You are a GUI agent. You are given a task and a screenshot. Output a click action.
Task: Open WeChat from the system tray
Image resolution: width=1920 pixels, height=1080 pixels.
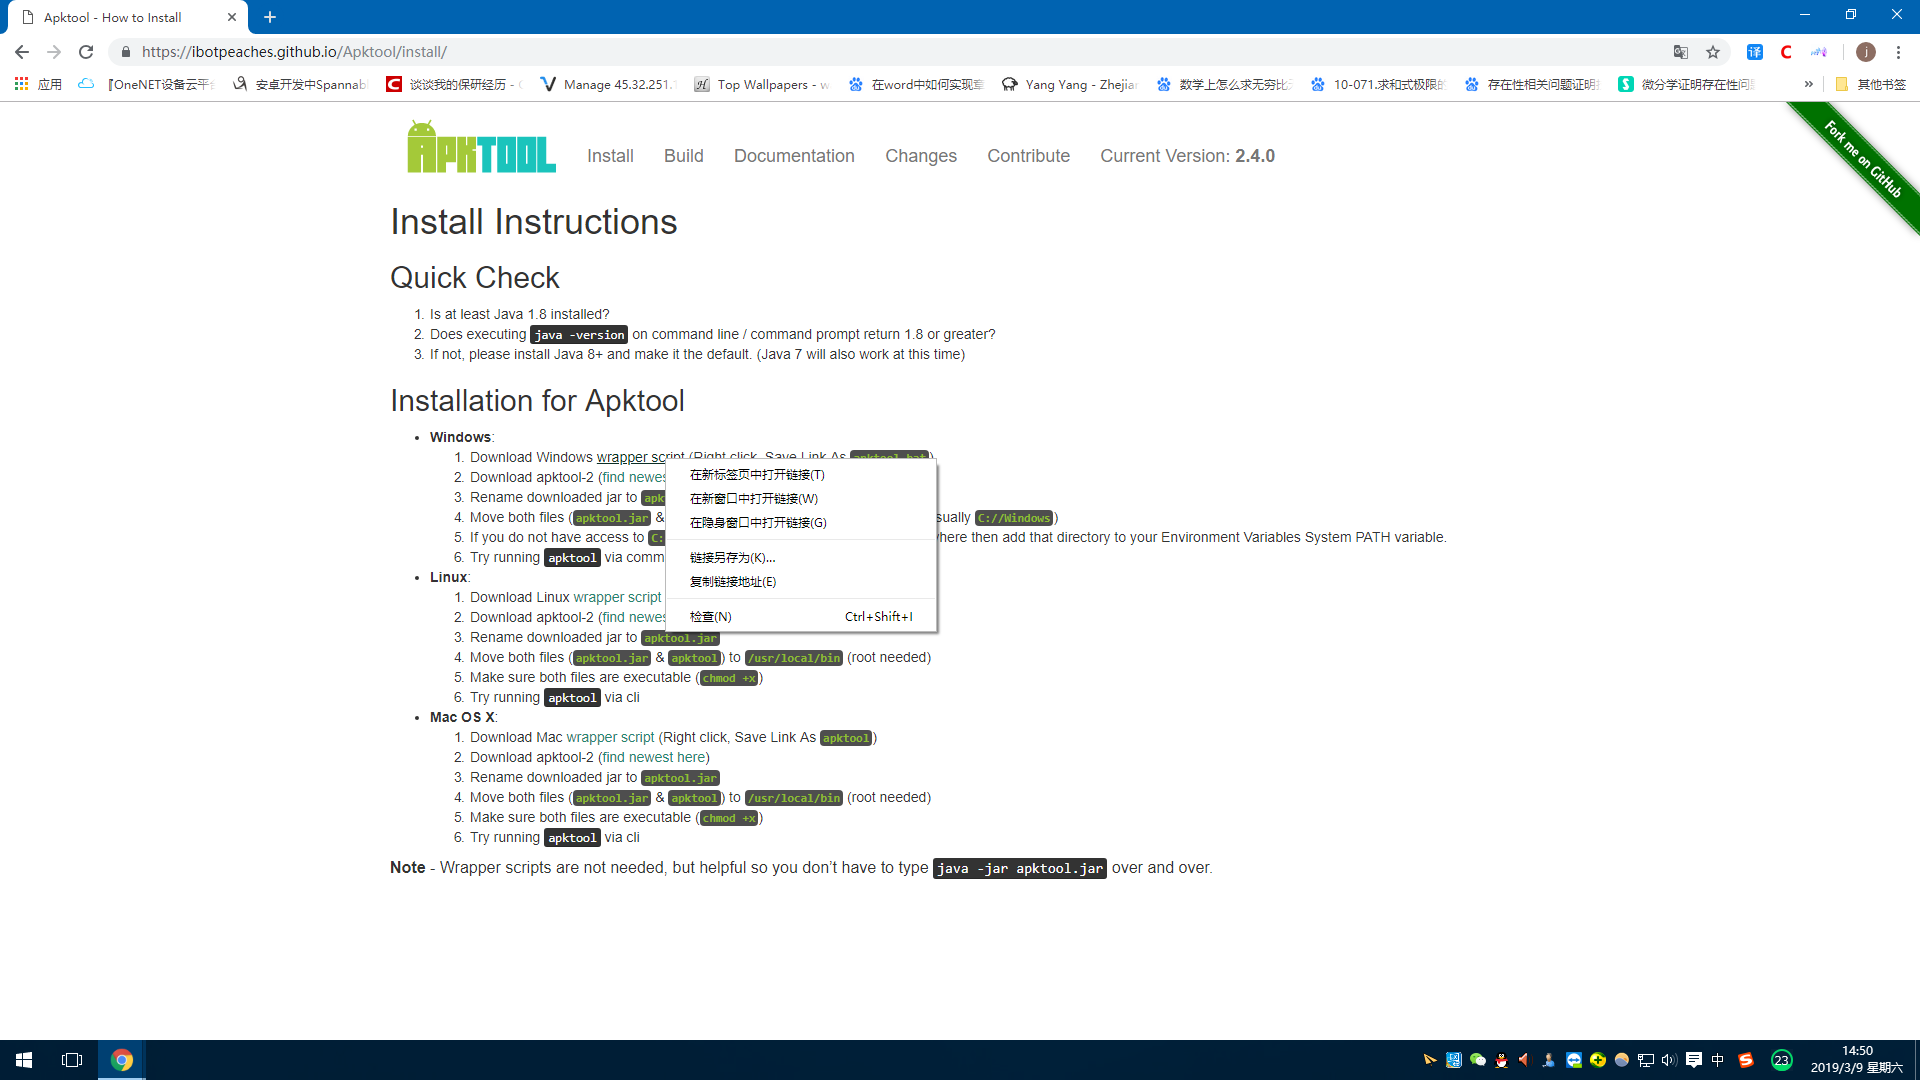[x=1477, y=1059]
